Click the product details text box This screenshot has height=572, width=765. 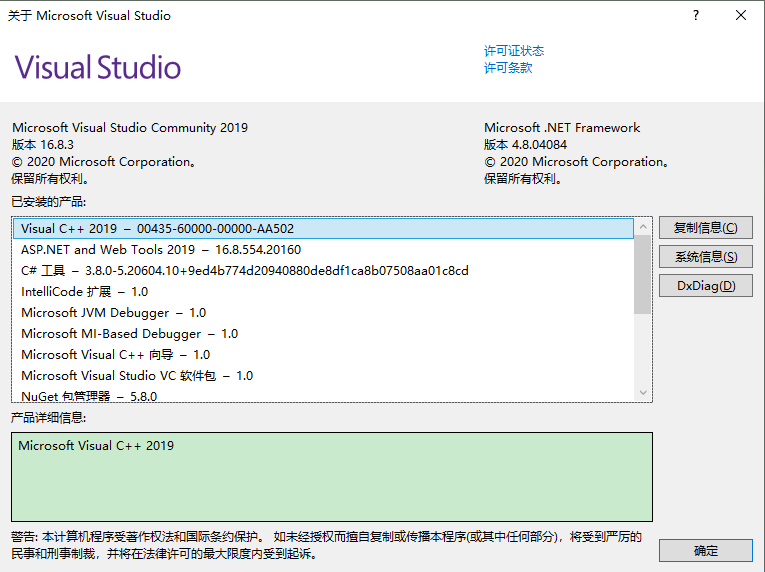[332, 476]
